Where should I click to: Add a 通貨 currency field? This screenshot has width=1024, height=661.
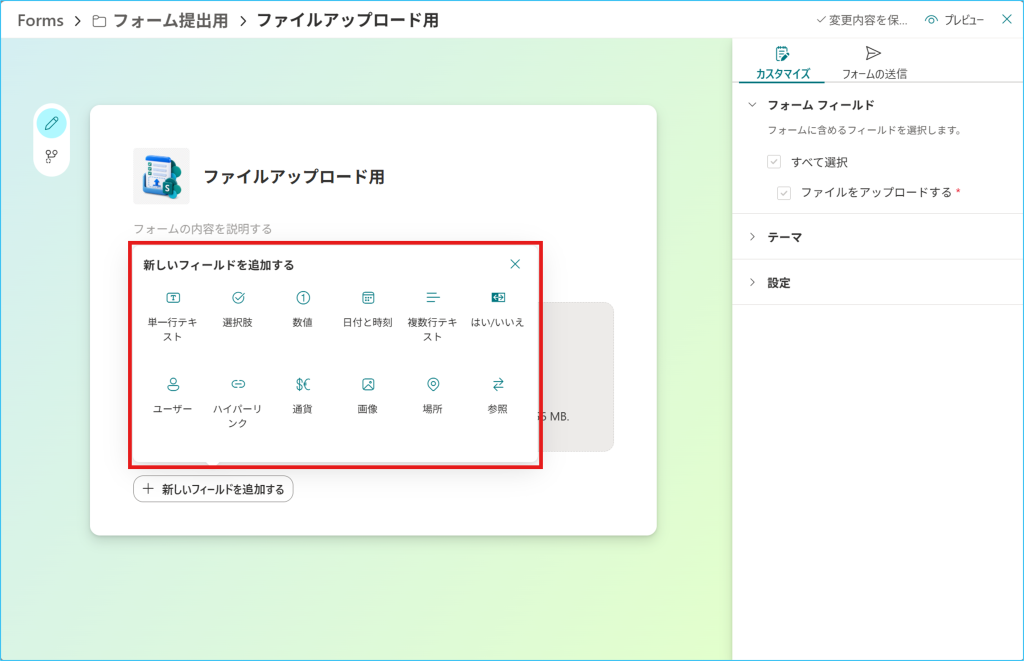pyautogui.click(x=302, y=396)
